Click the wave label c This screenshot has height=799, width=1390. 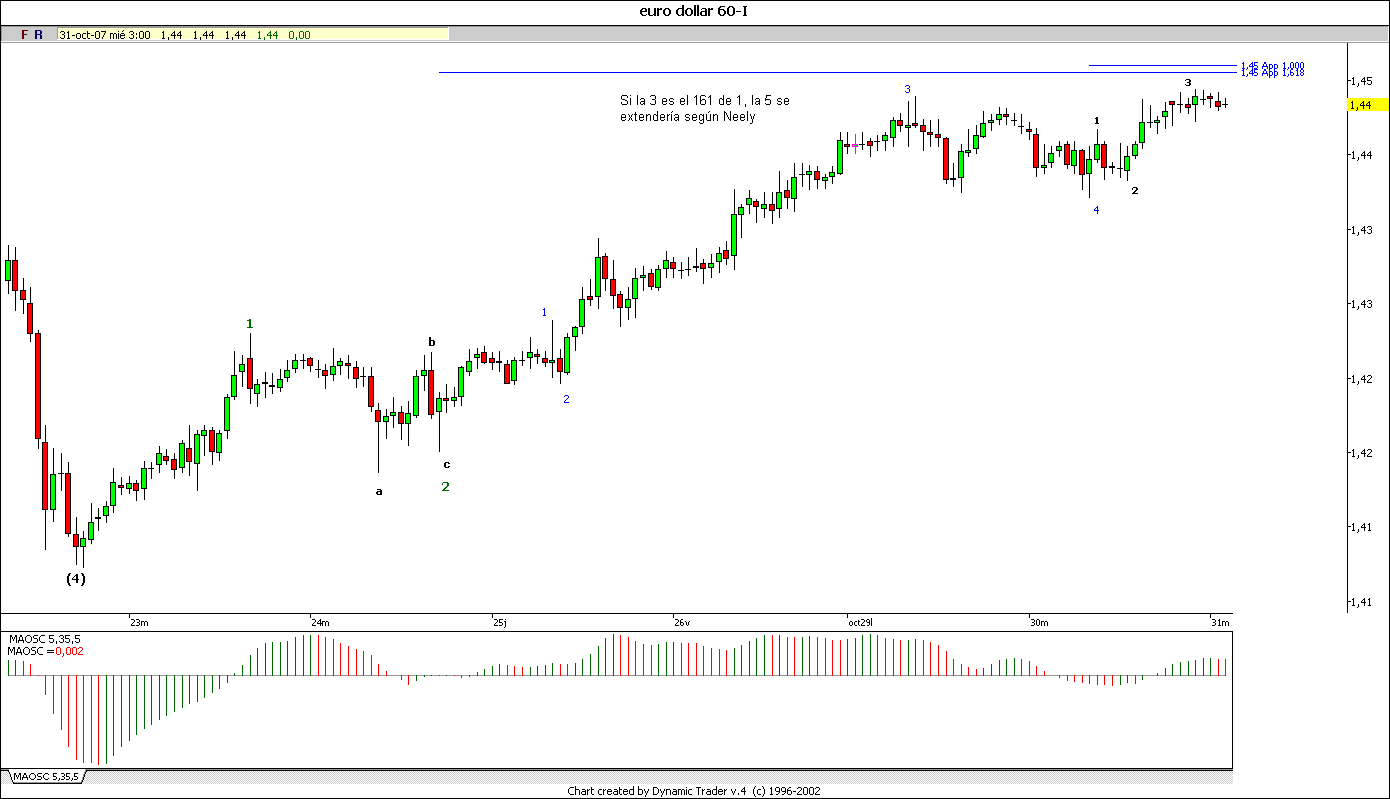[447, 464]
